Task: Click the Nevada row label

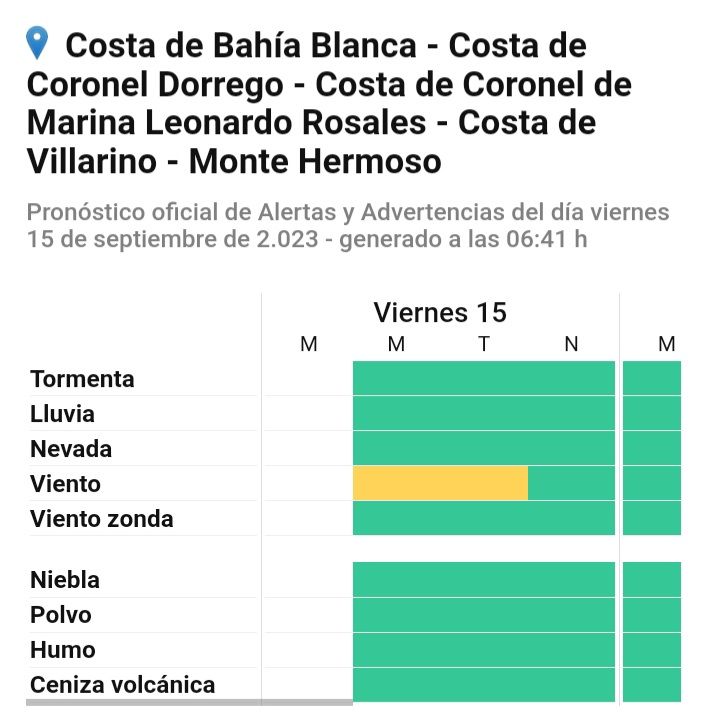Action: pyautogui.click(x=70, y=449)
